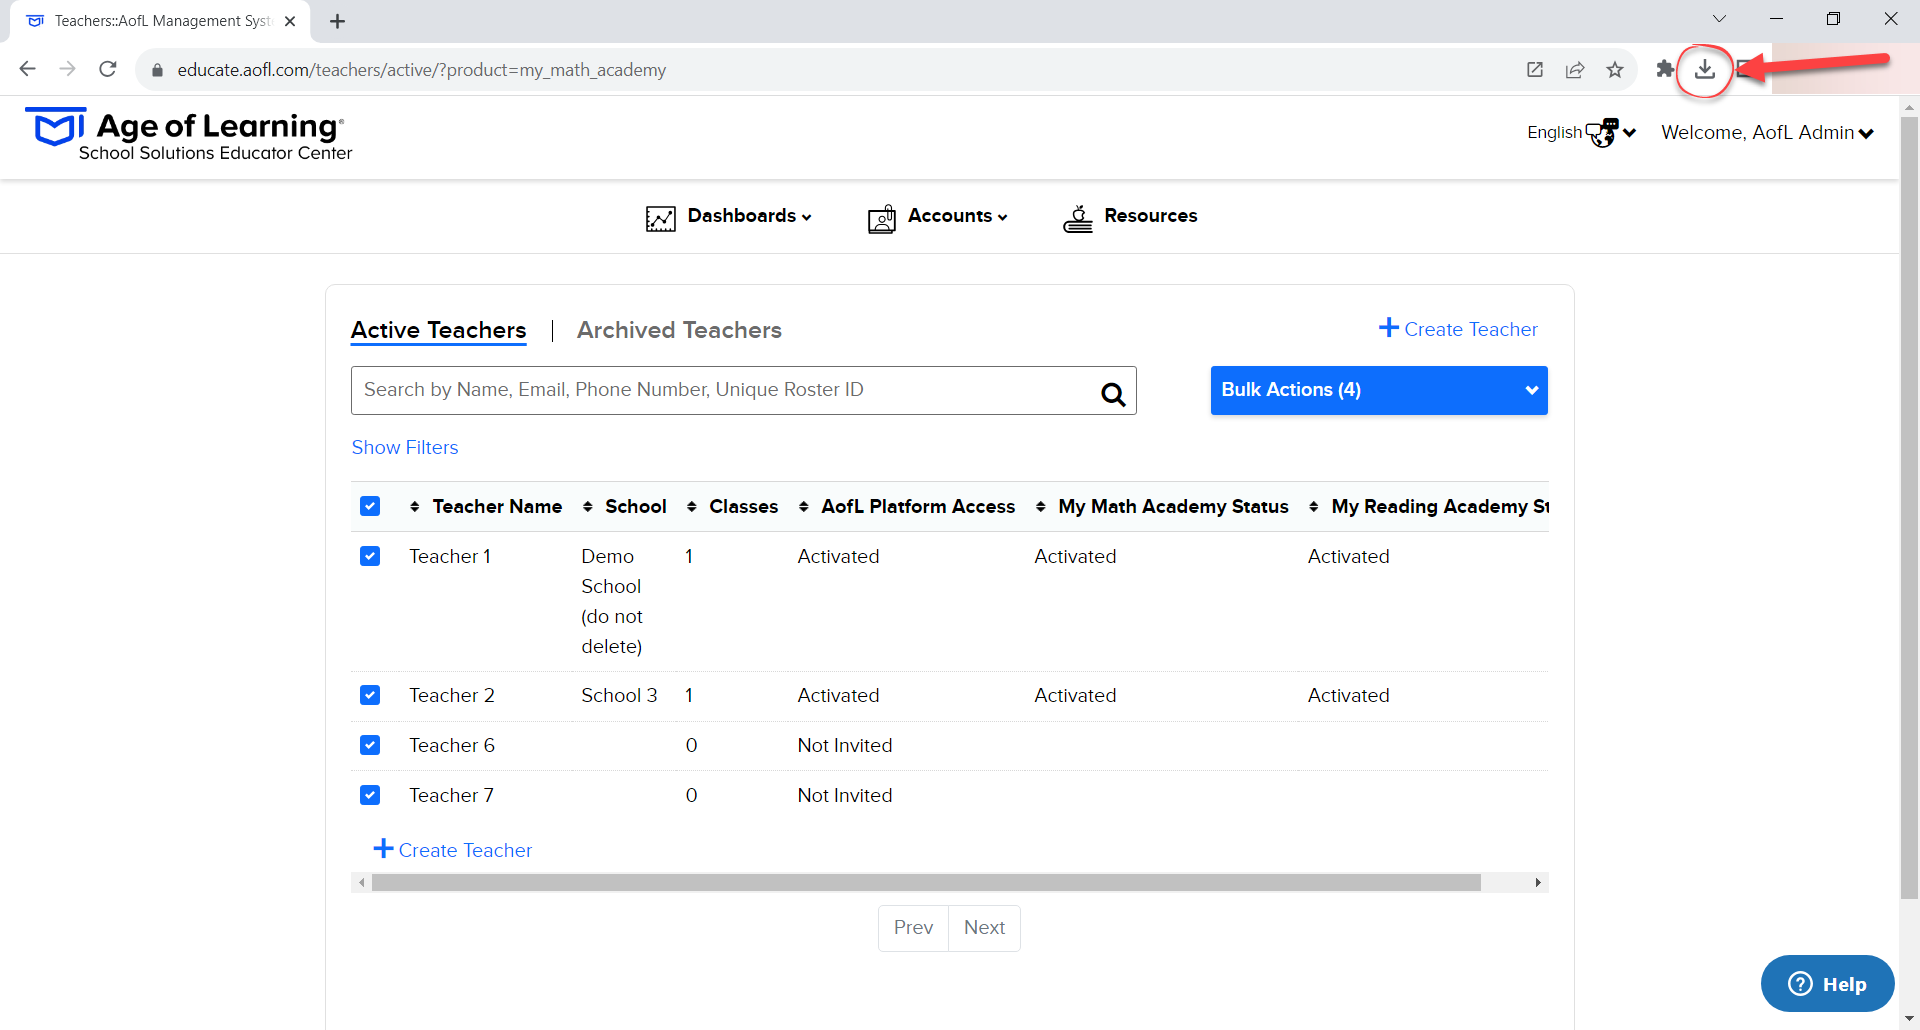The height and width of the screenshot is (1030, 1920).
Task: Open the Dashboards dropdown menu
Action: [x=730, y=216]
